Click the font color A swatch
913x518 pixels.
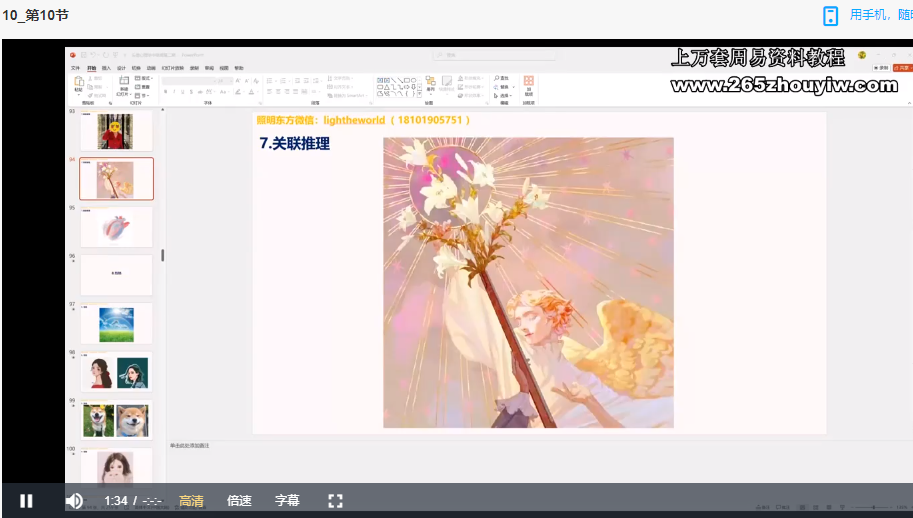[252, 91]
